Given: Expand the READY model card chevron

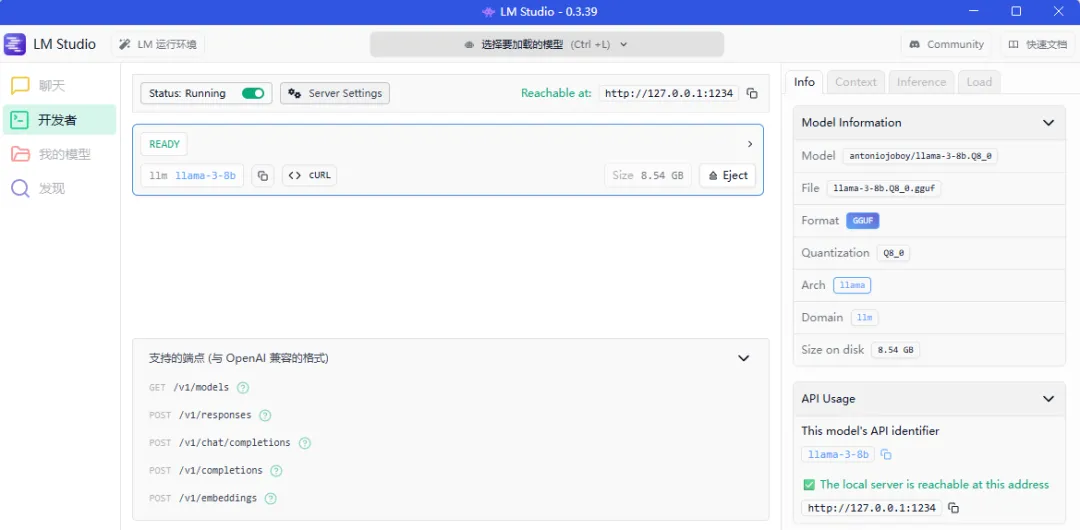Looking at the screenshot, I should coord(750,144).
